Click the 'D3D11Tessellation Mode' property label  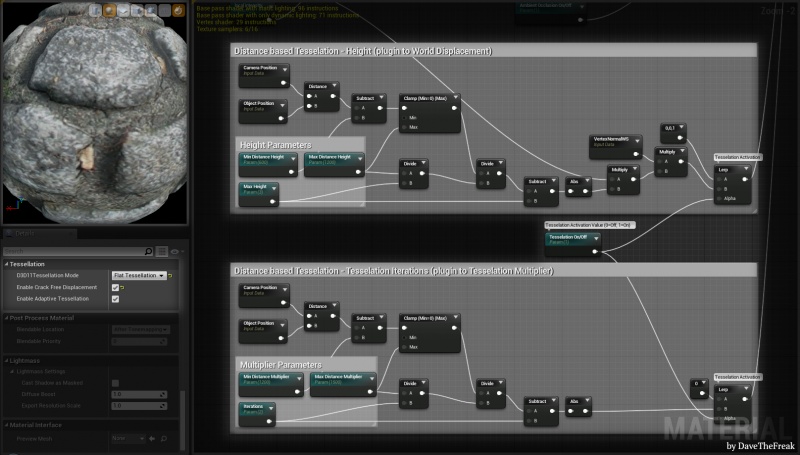pyautogui.click(x=47, y=275)
